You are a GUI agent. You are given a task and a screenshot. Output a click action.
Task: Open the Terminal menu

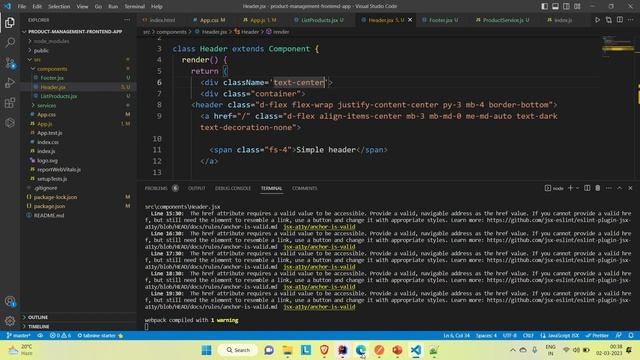135,6
